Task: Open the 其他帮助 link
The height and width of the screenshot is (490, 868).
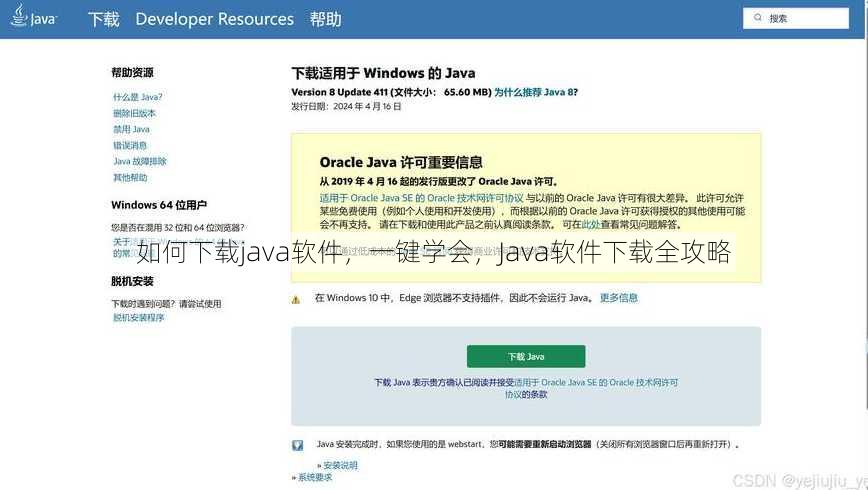Action: coord(130,177)
